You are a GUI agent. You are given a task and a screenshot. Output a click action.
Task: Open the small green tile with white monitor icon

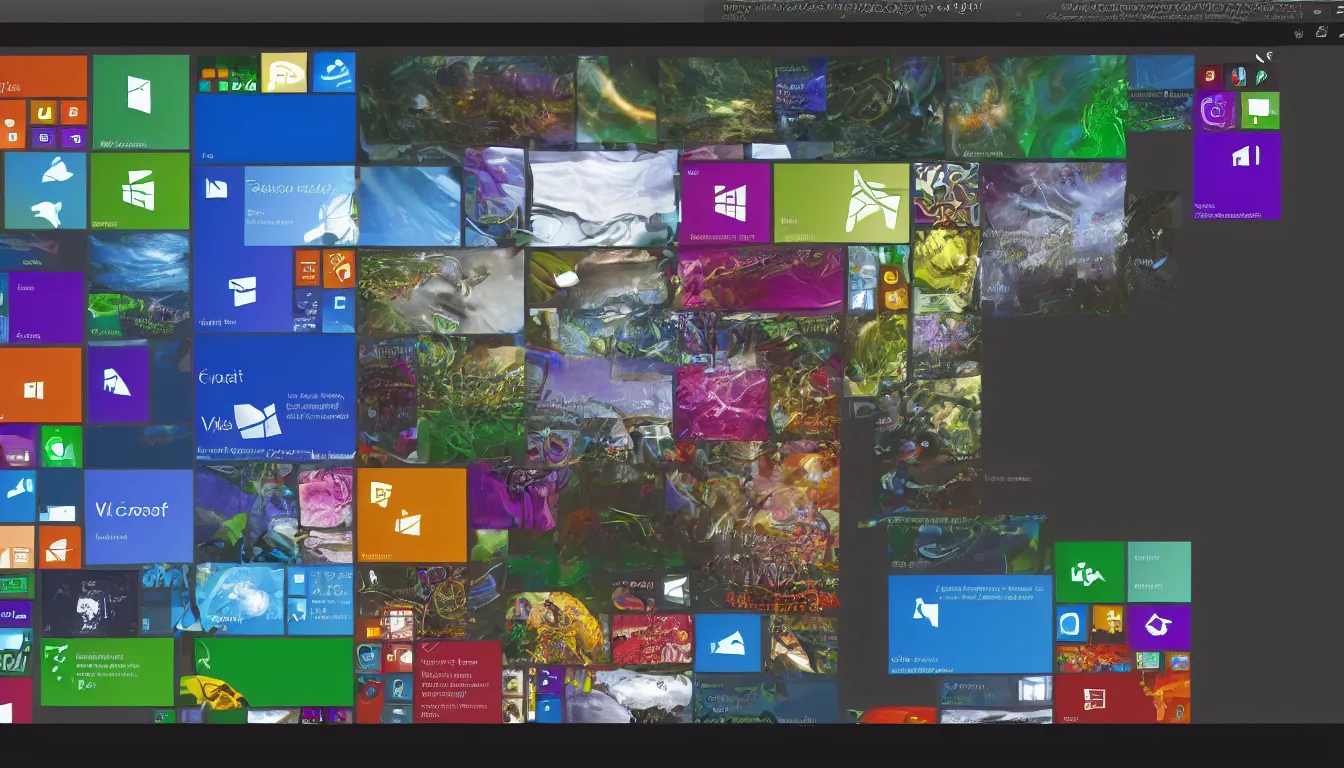pos(1260,110)
